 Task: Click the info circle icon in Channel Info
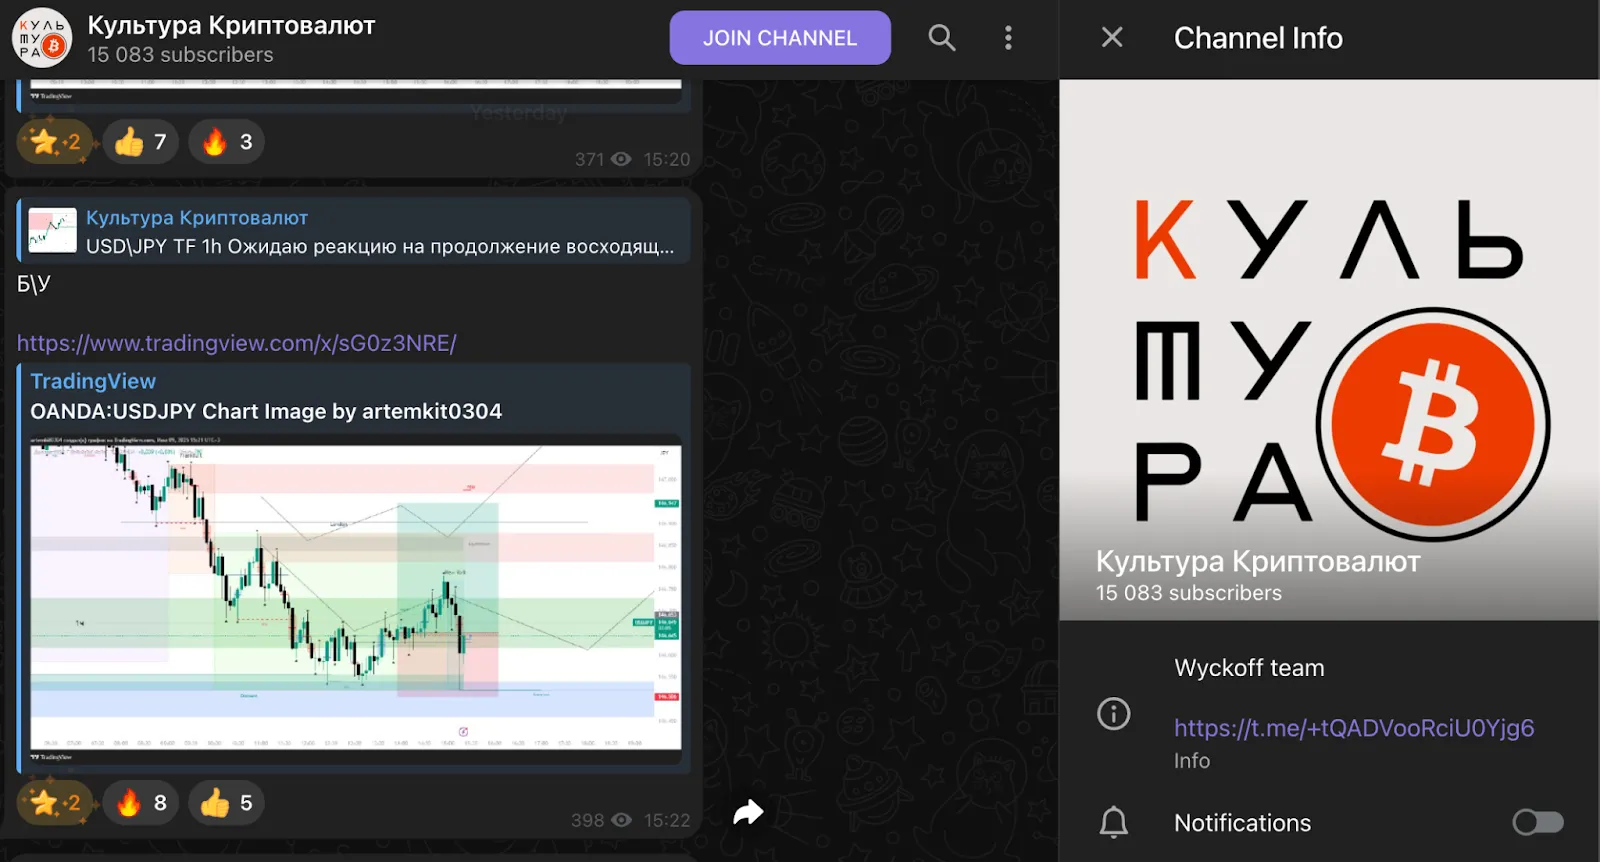[1114, 714]
